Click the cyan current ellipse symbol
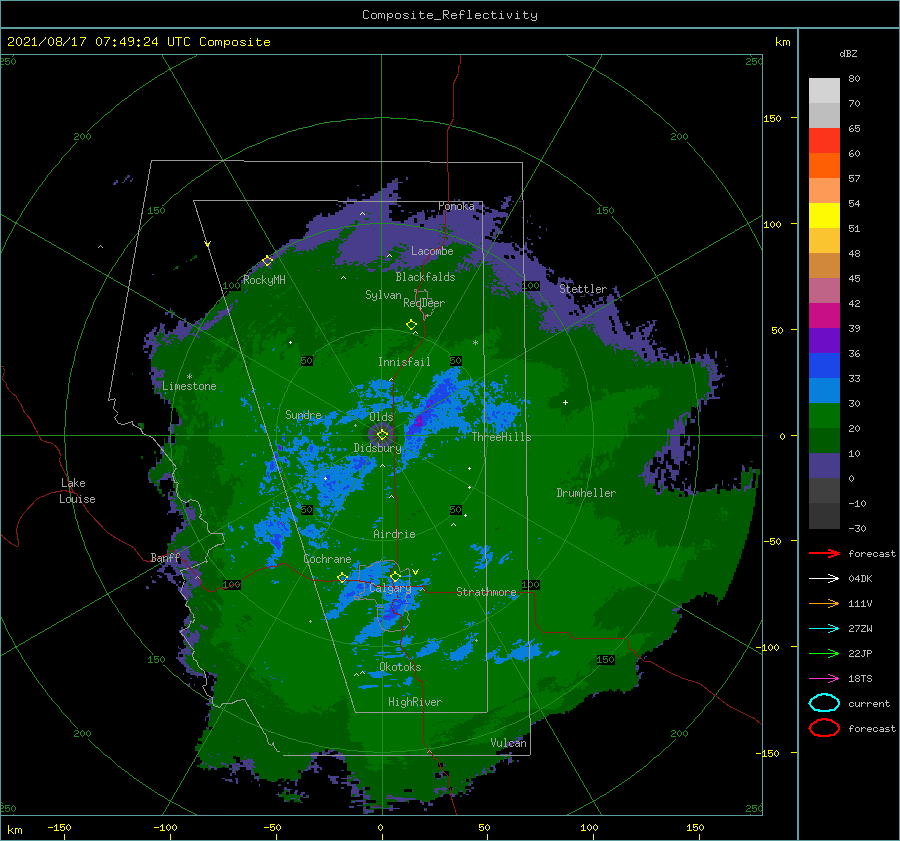Screen dimensions: 900x841 [824, 703]
